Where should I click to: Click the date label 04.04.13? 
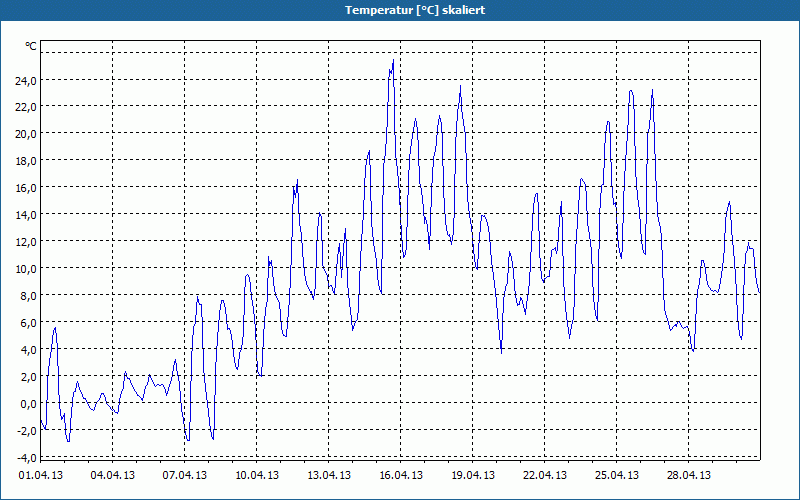(x=113, y=476)
